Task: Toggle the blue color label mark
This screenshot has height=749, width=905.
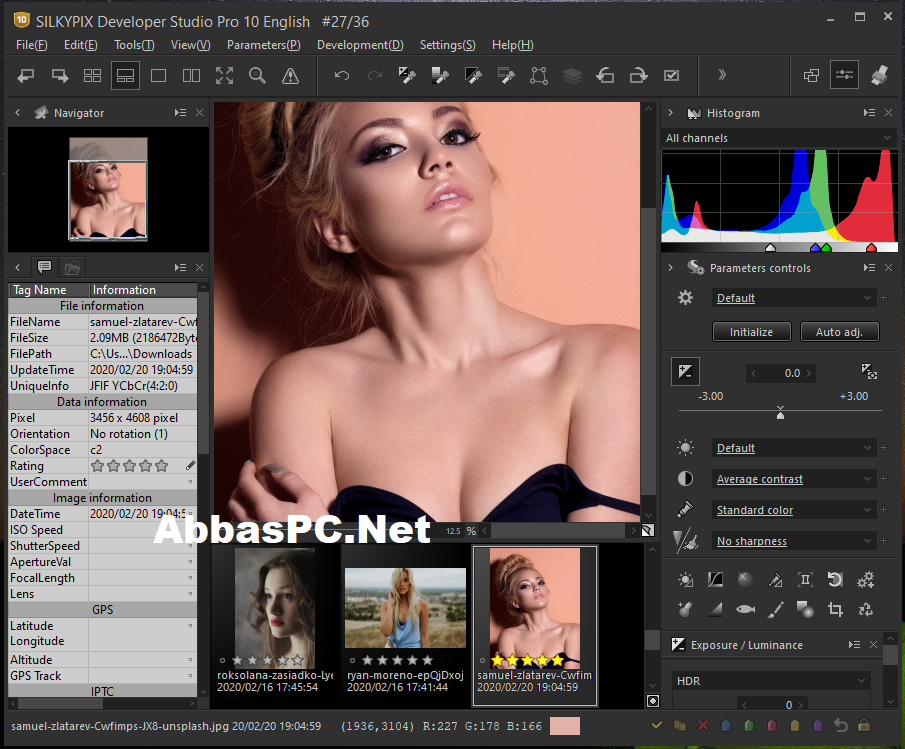Action: 726,725
